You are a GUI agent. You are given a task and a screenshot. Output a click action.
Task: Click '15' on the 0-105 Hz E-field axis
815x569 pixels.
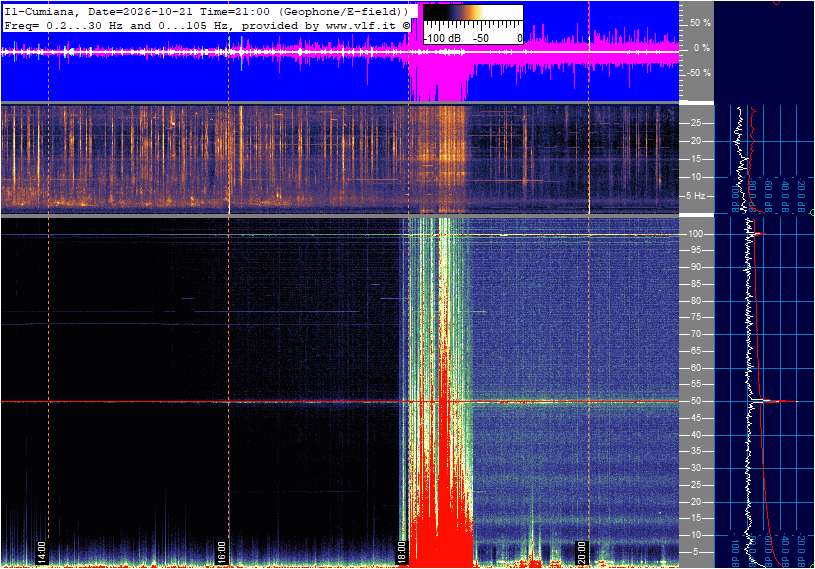tap(695, 519)
